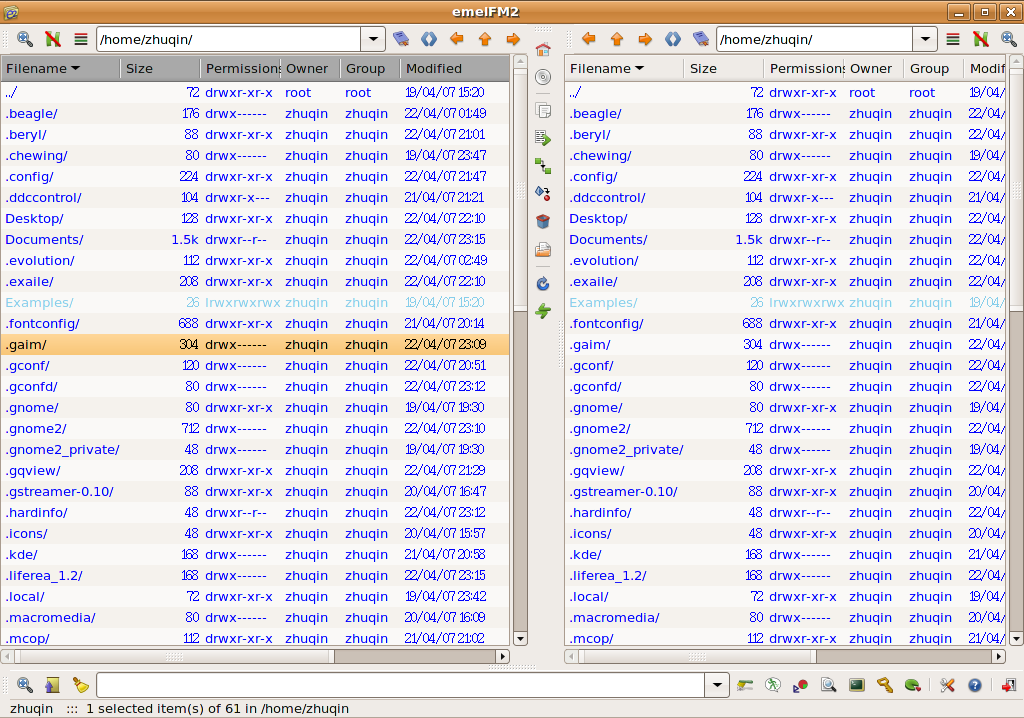Image resolution: width=1024 pixels, height=718 pixels.
Task: Click the disc icon in center toolbar
Action: [x=543, y=77]
